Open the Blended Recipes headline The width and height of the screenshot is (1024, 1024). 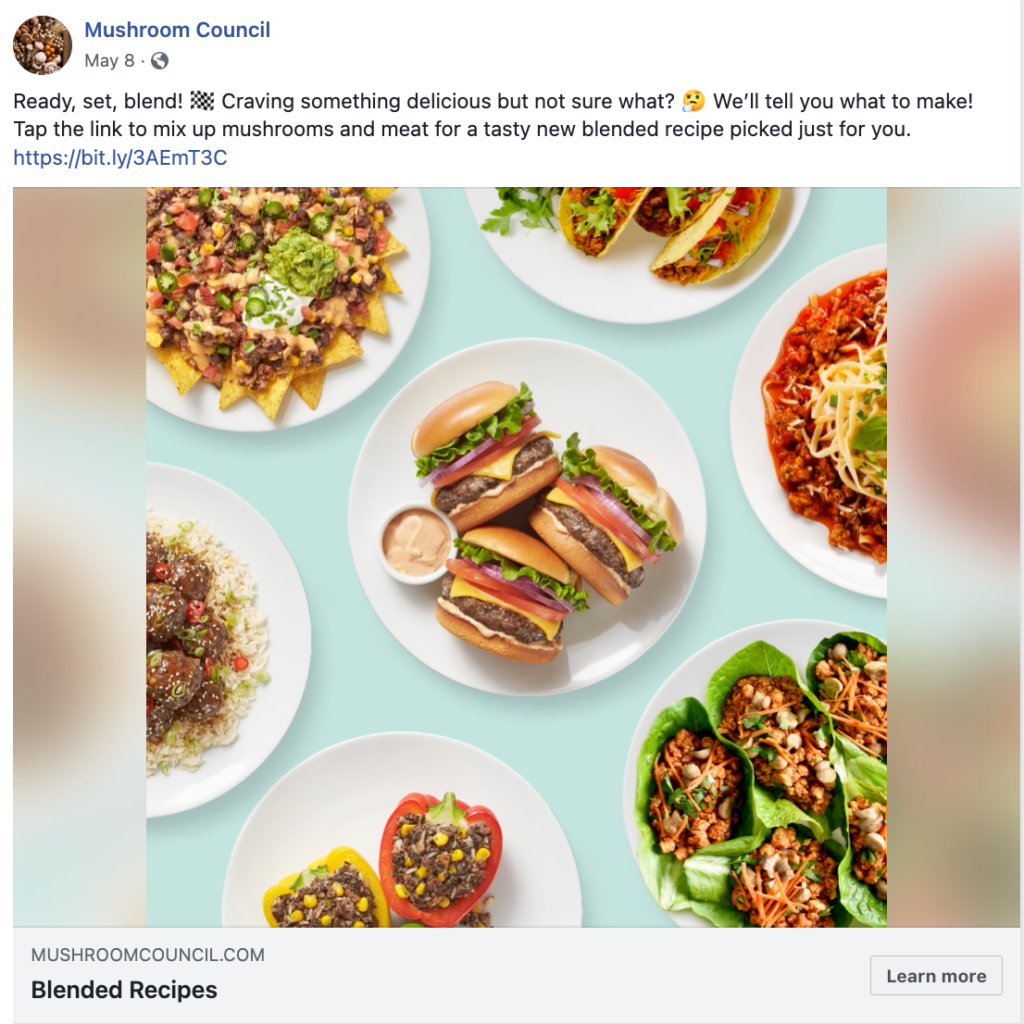click(124, 990)
